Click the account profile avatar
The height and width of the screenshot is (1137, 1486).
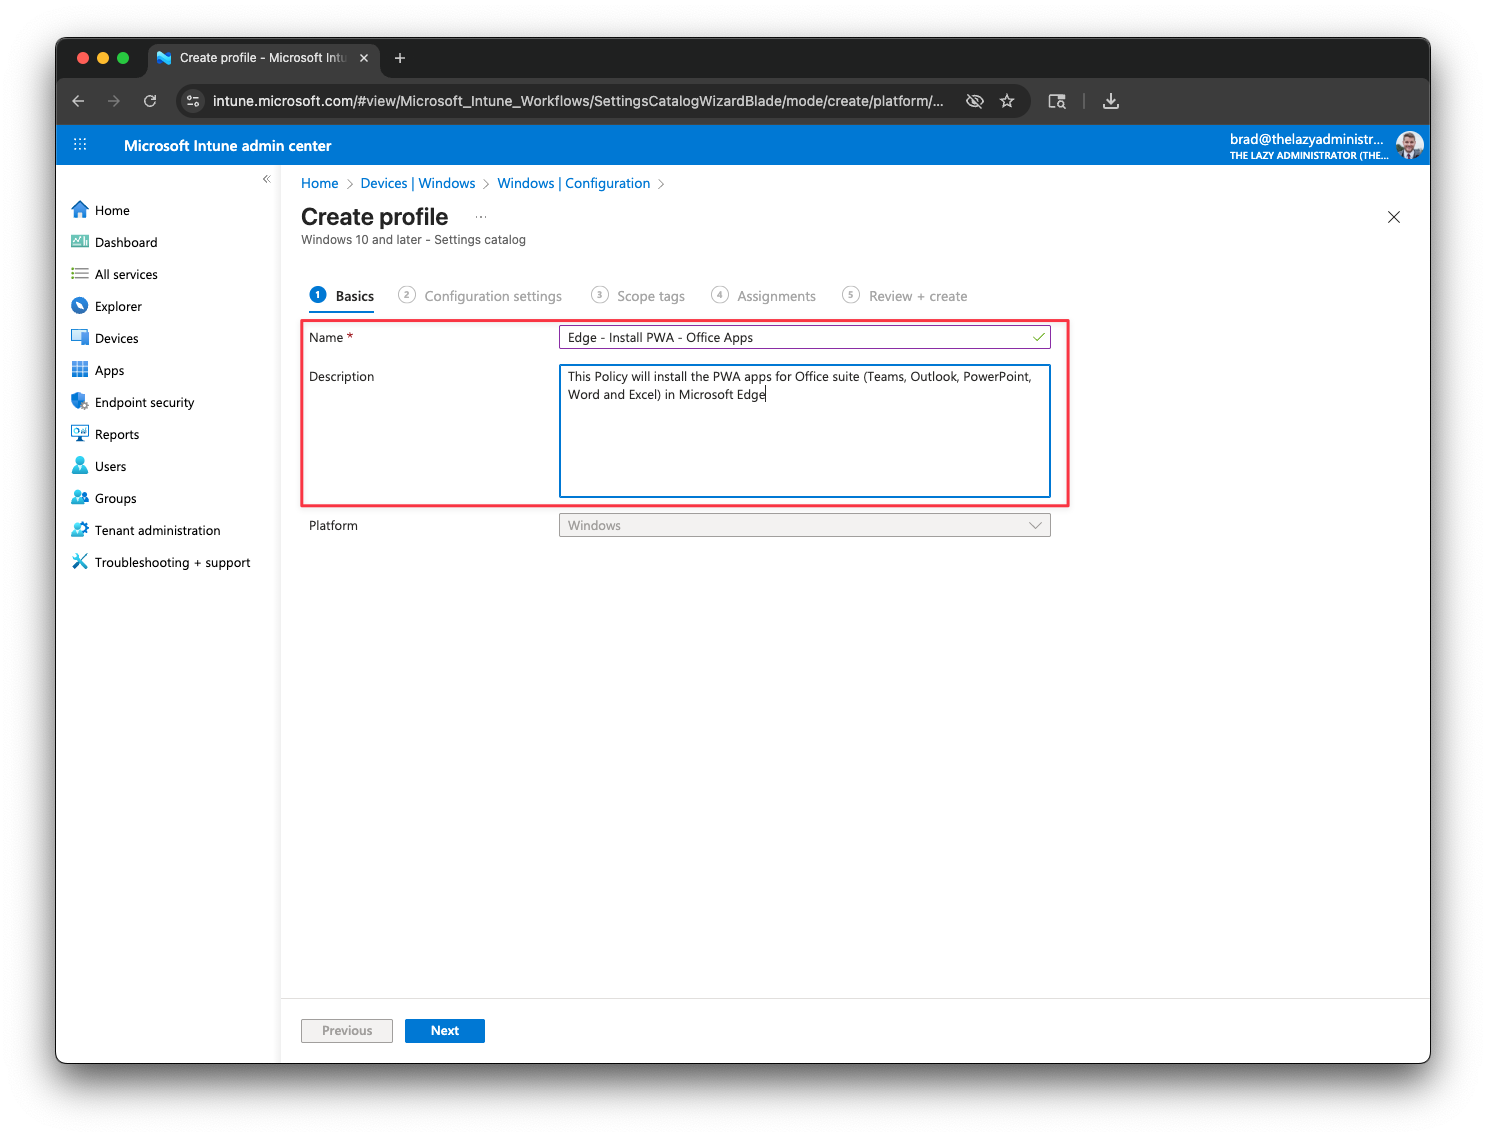click(x=1410, y=145)
